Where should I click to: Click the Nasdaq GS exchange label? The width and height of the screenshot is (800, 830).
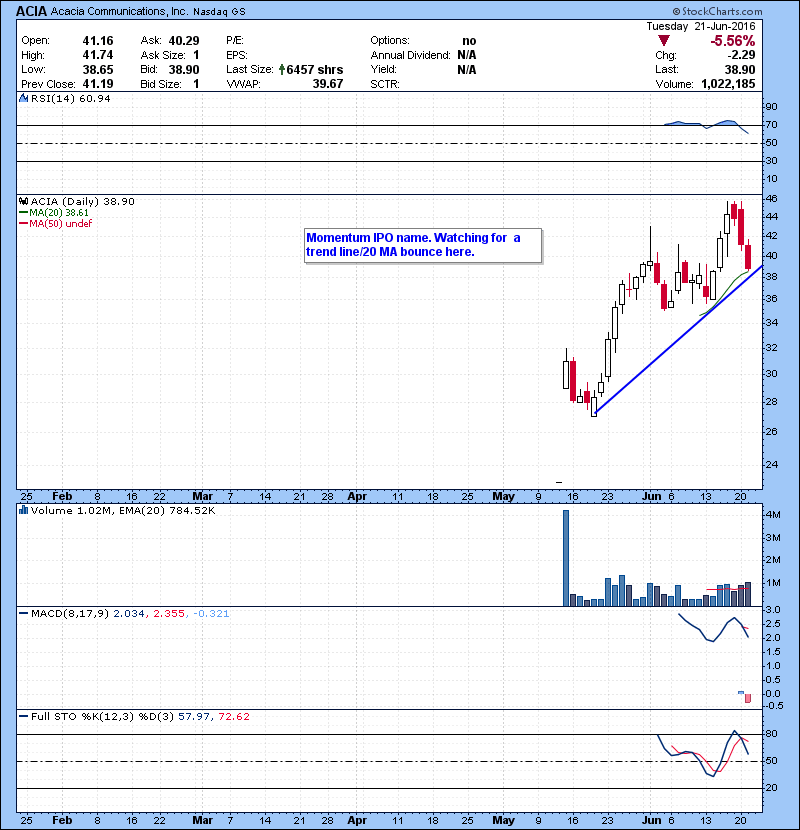point(219,12)
